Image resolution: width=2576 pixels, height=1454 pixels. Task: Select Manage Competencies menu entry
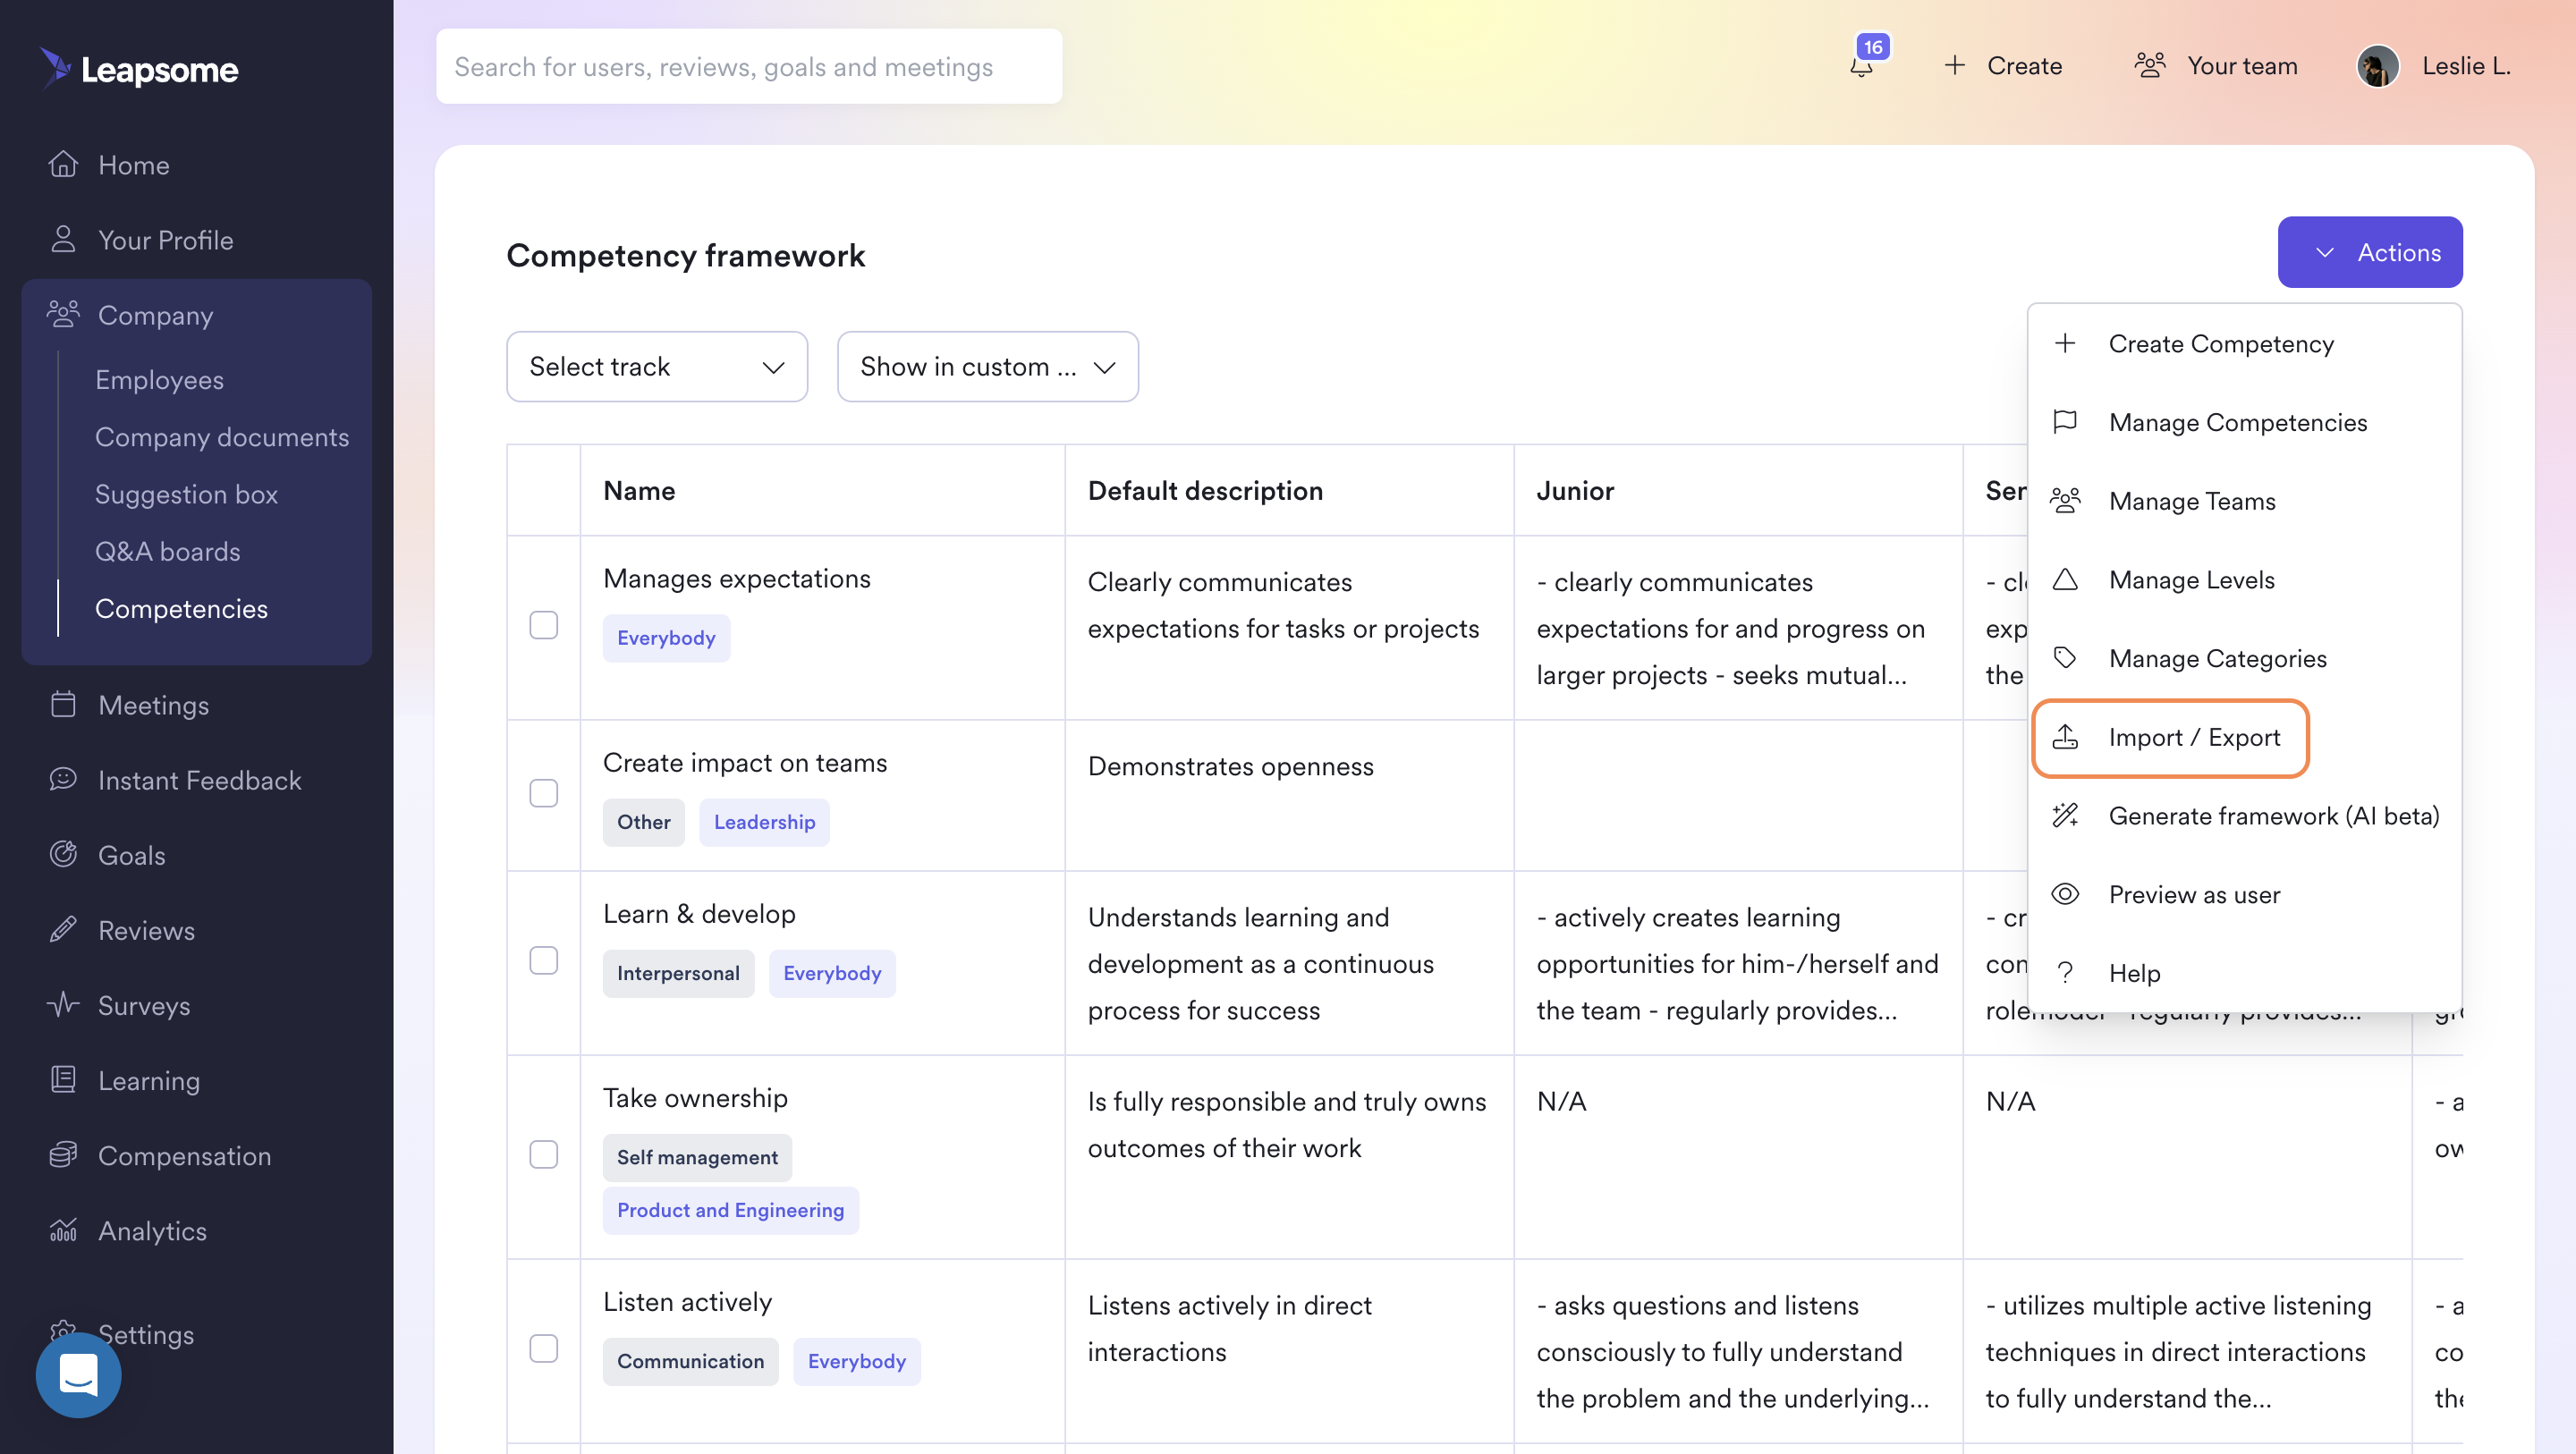pos(2245,422)
